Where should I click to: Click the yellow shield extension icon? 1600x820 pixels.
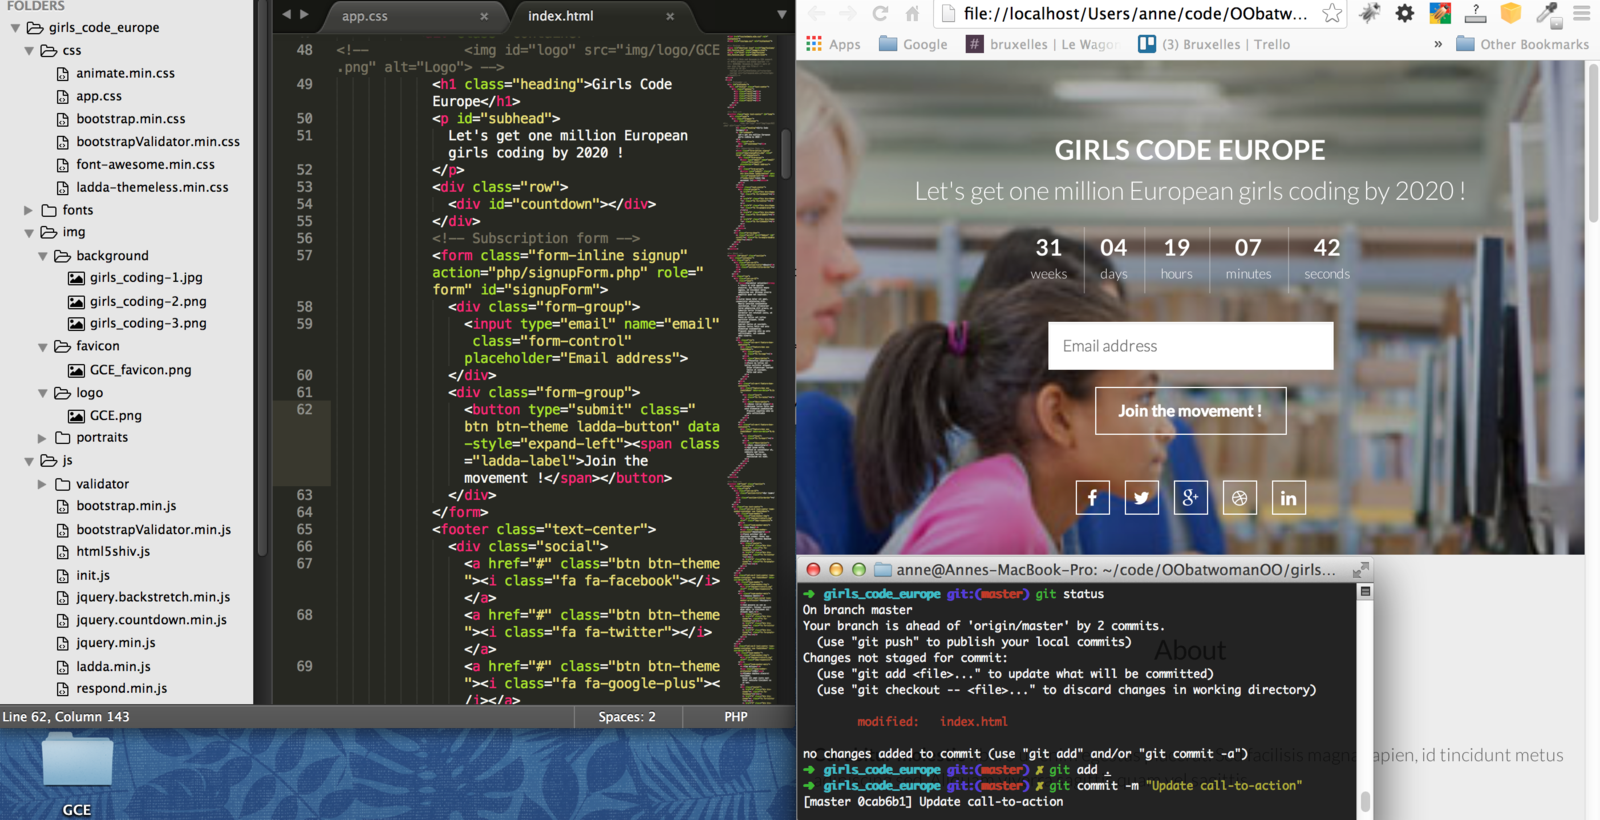(x=1511, y=13)
